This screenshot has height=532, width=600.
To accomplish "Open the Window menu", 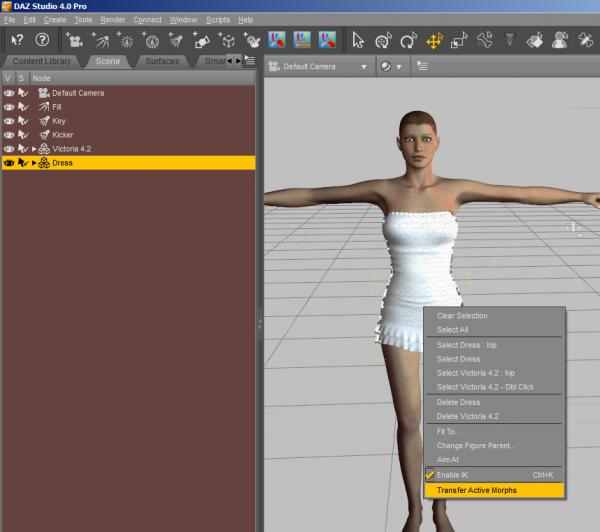I will coord(183,20).
